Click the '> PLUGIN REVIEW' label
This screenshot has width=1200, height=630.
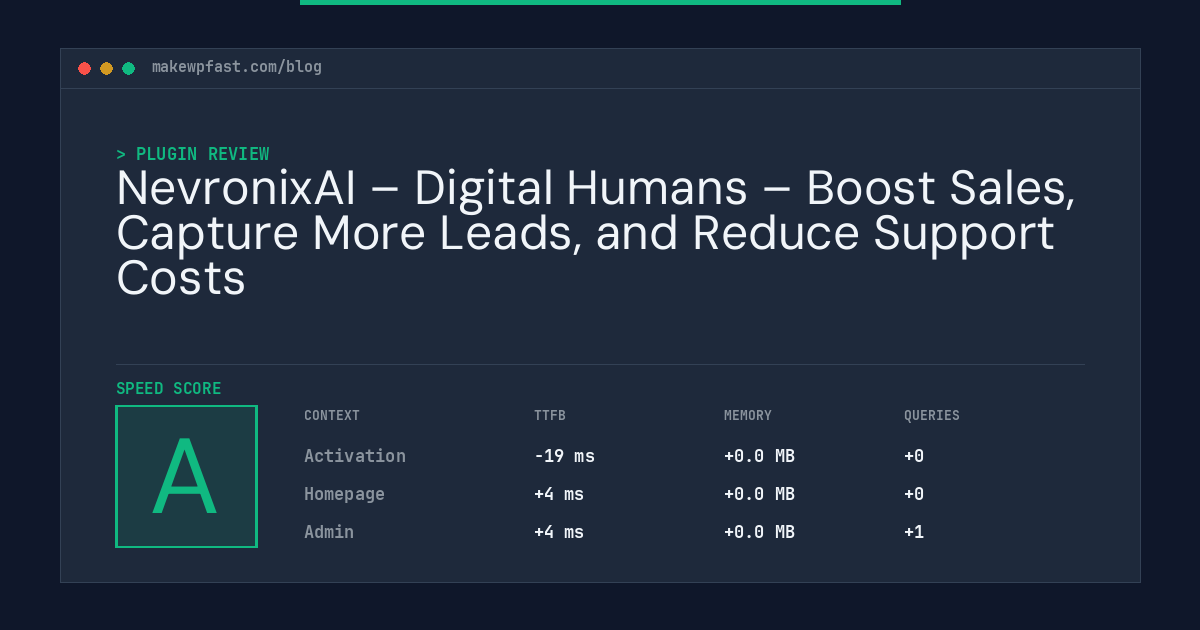click(193, 154)
